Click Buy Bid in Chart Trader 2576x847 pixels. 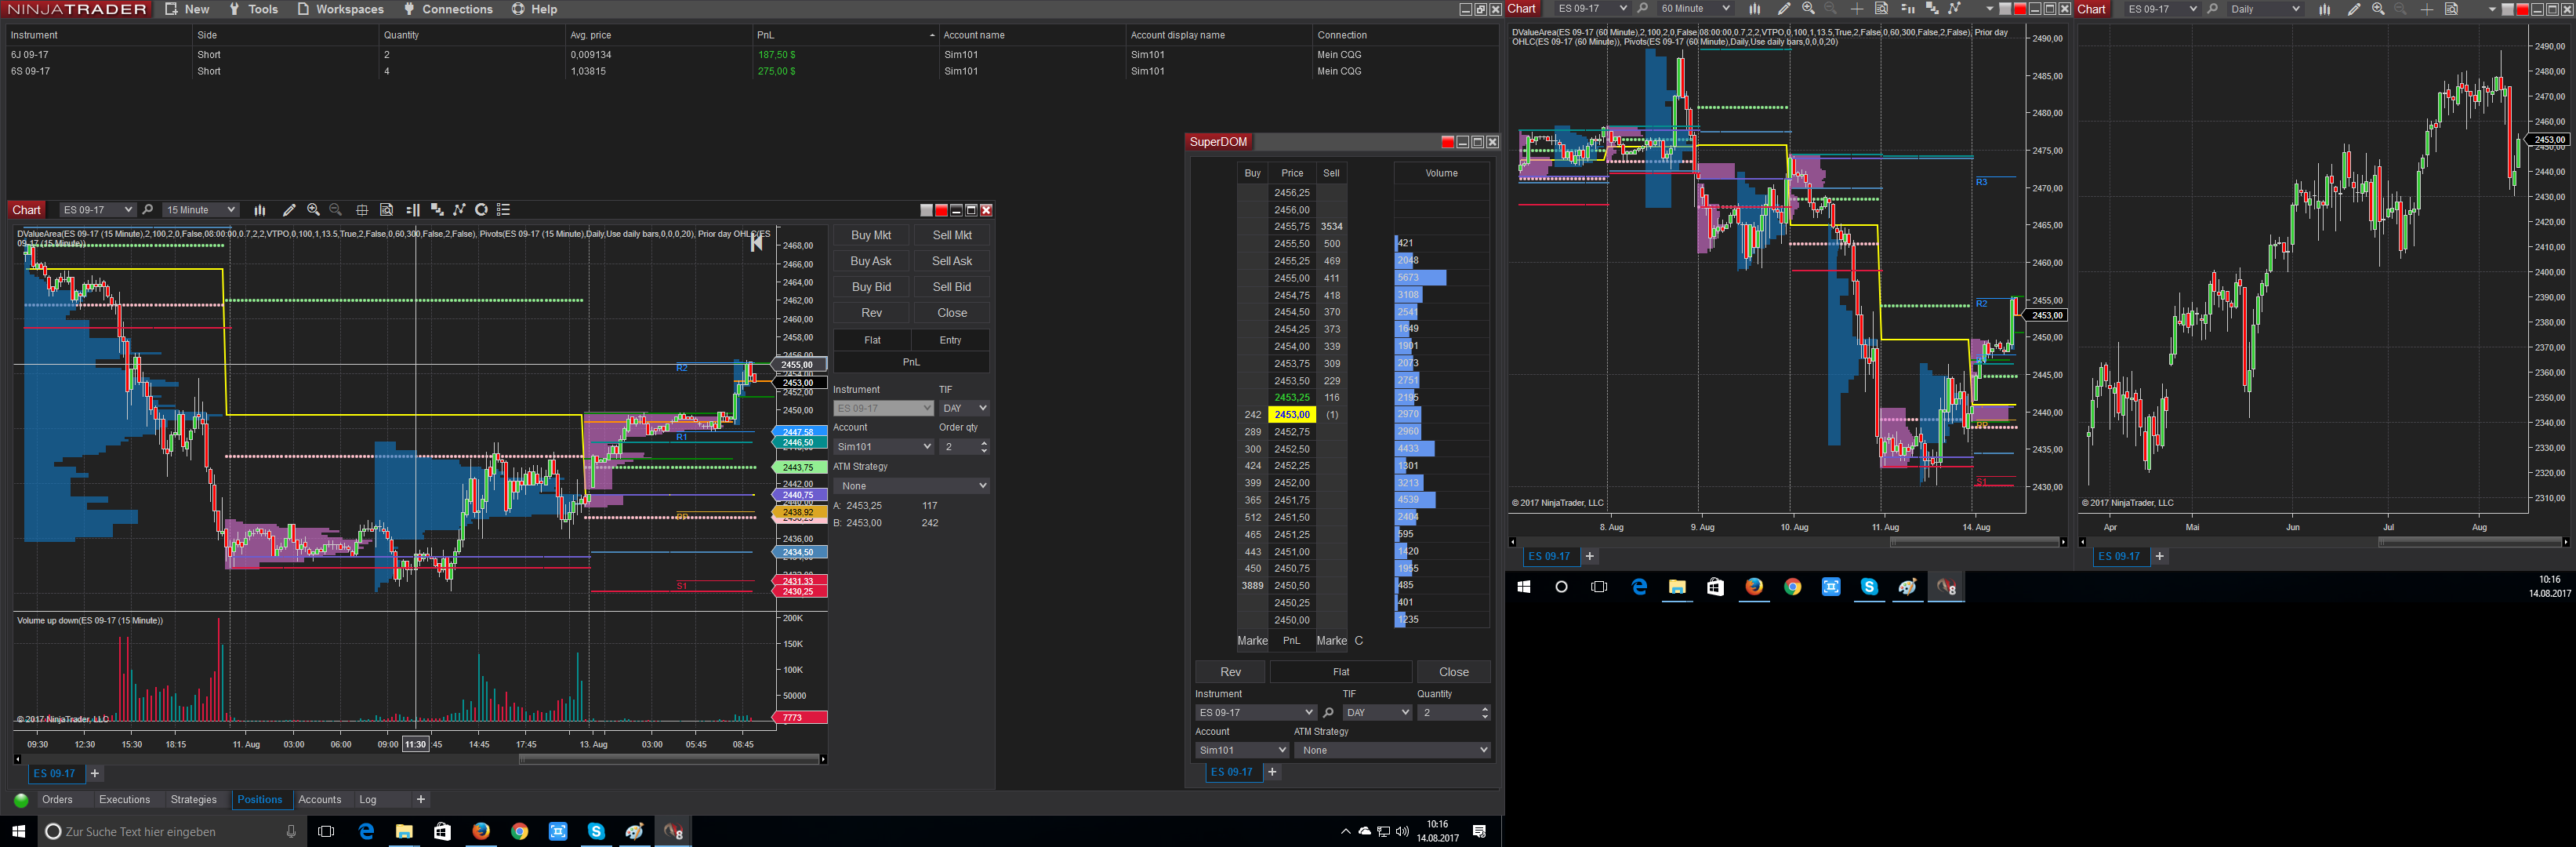pos(871,287)
